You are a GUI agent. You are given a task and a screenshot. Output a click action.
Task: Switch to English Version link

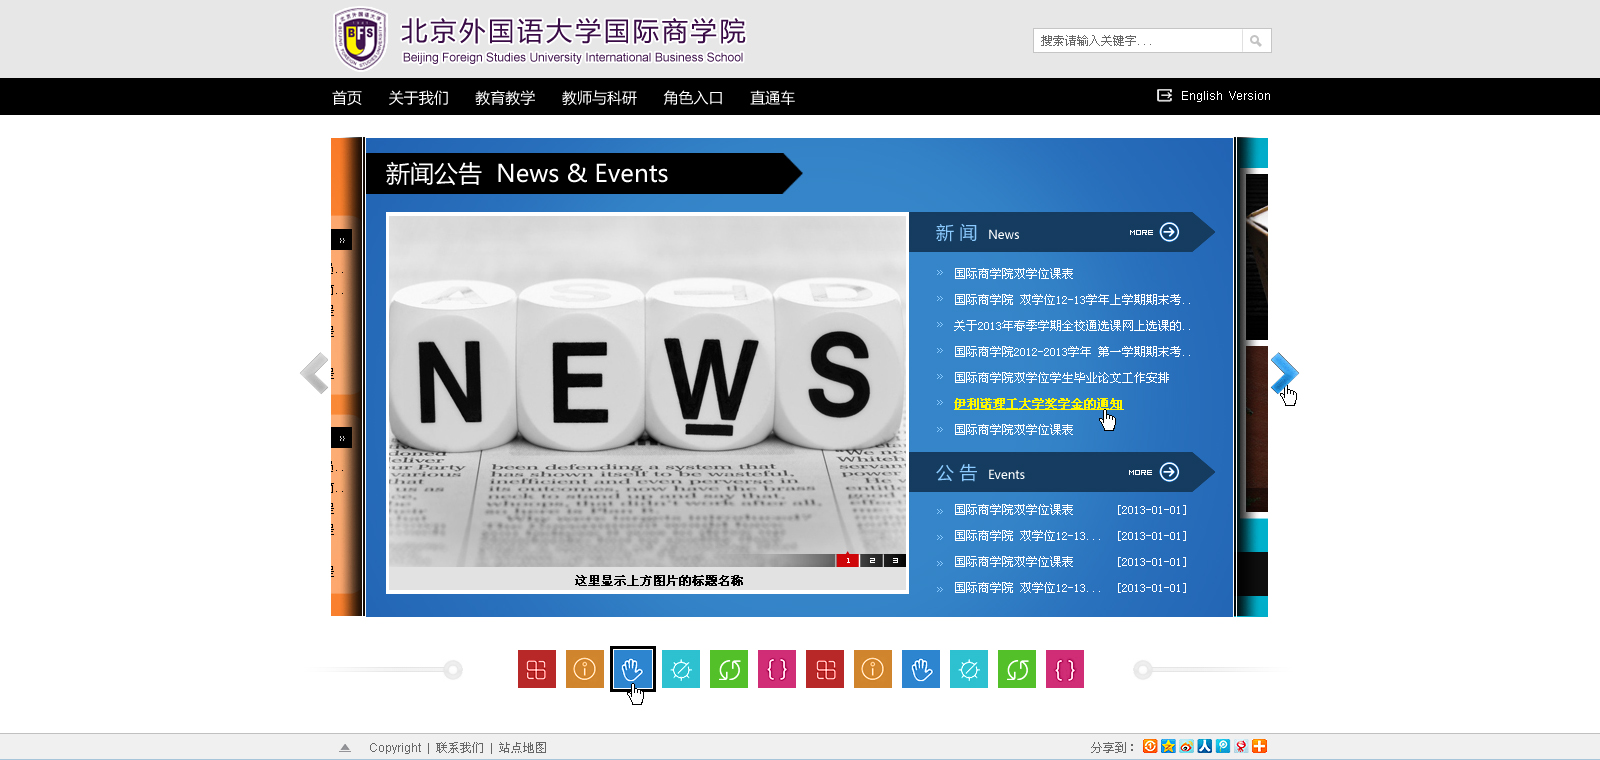point(1226,96)
